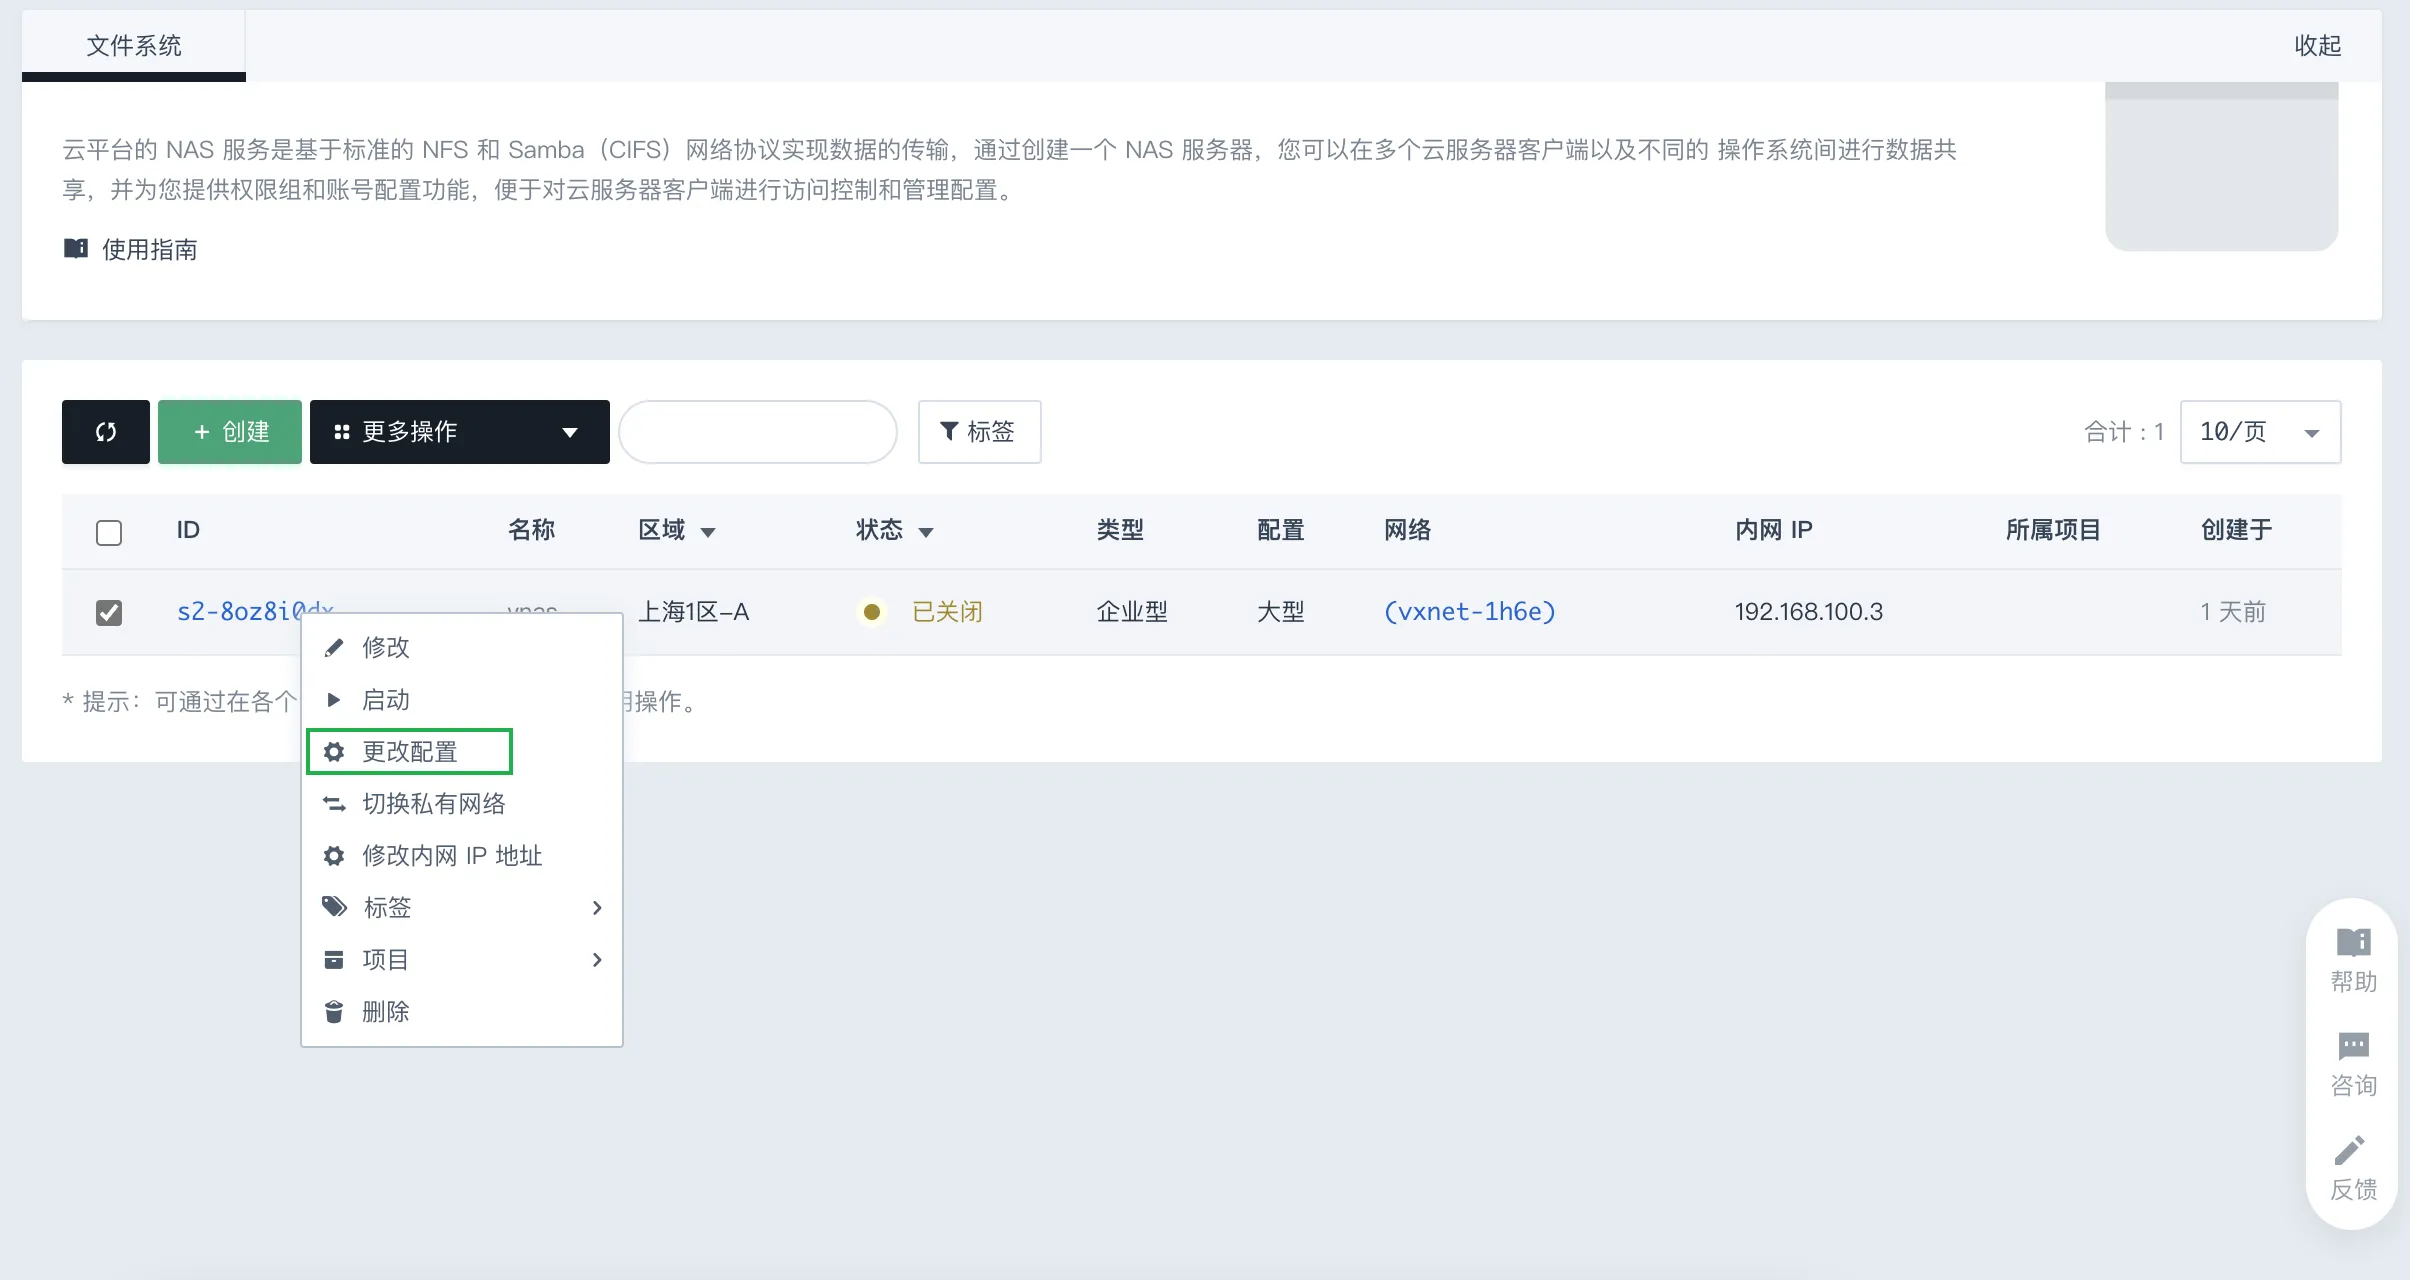
Task: Expand the 项目 submenu chevron
Action: point(597,959)
